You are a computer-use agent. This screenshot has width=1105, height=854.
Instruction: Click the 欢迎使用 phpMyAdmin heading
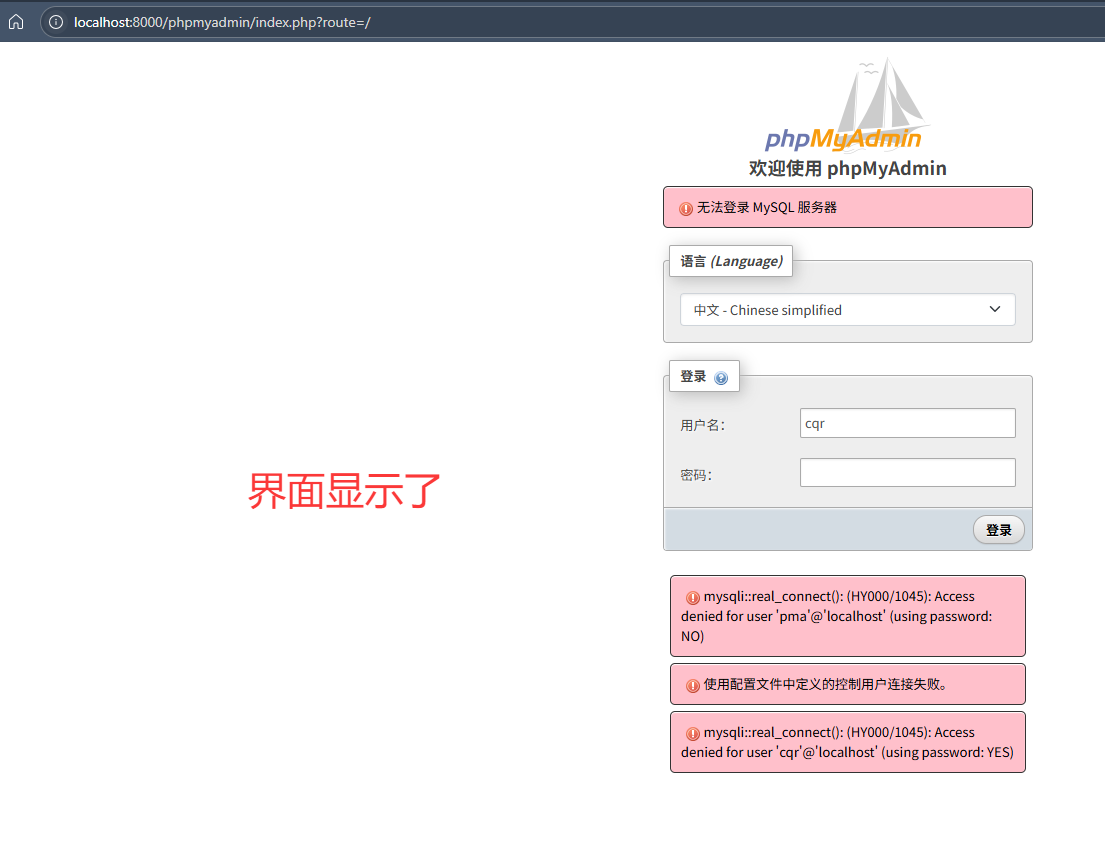(x=847, y=168)
